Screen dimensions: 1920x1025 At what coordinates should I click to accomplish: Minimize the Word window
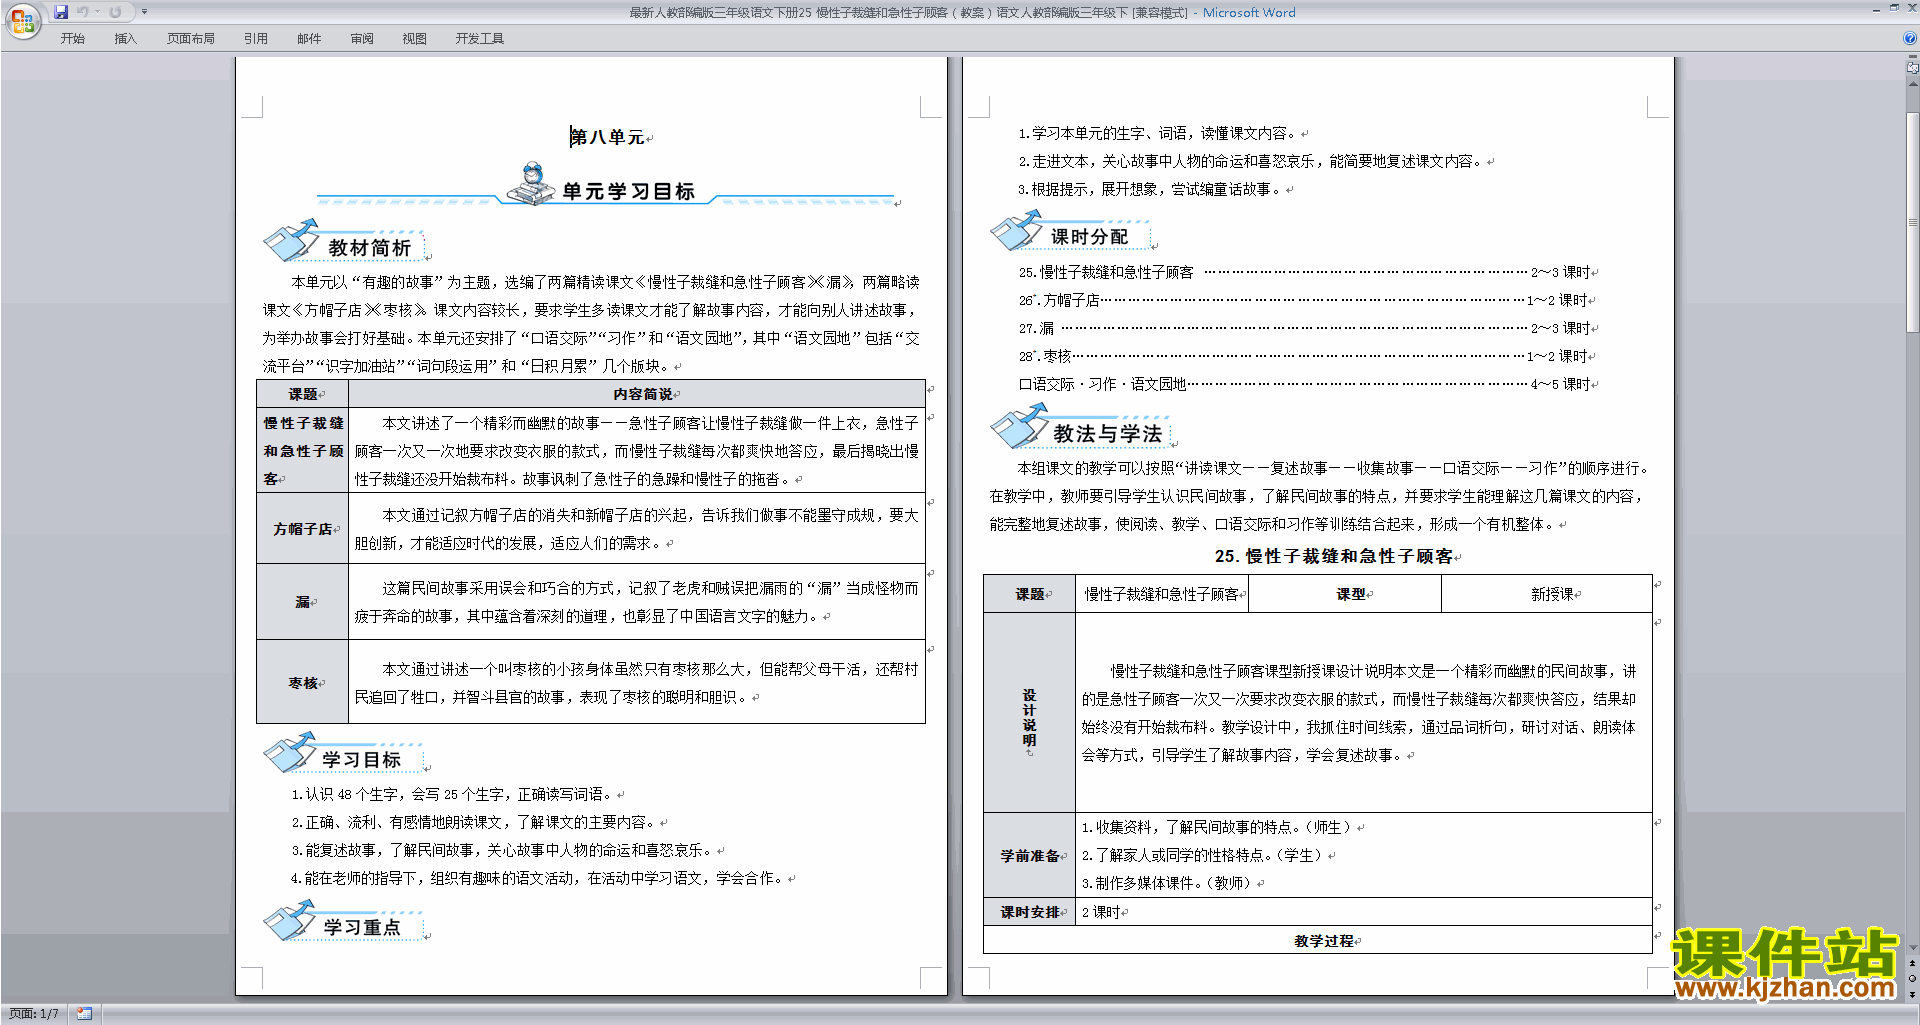point(1876,8)
